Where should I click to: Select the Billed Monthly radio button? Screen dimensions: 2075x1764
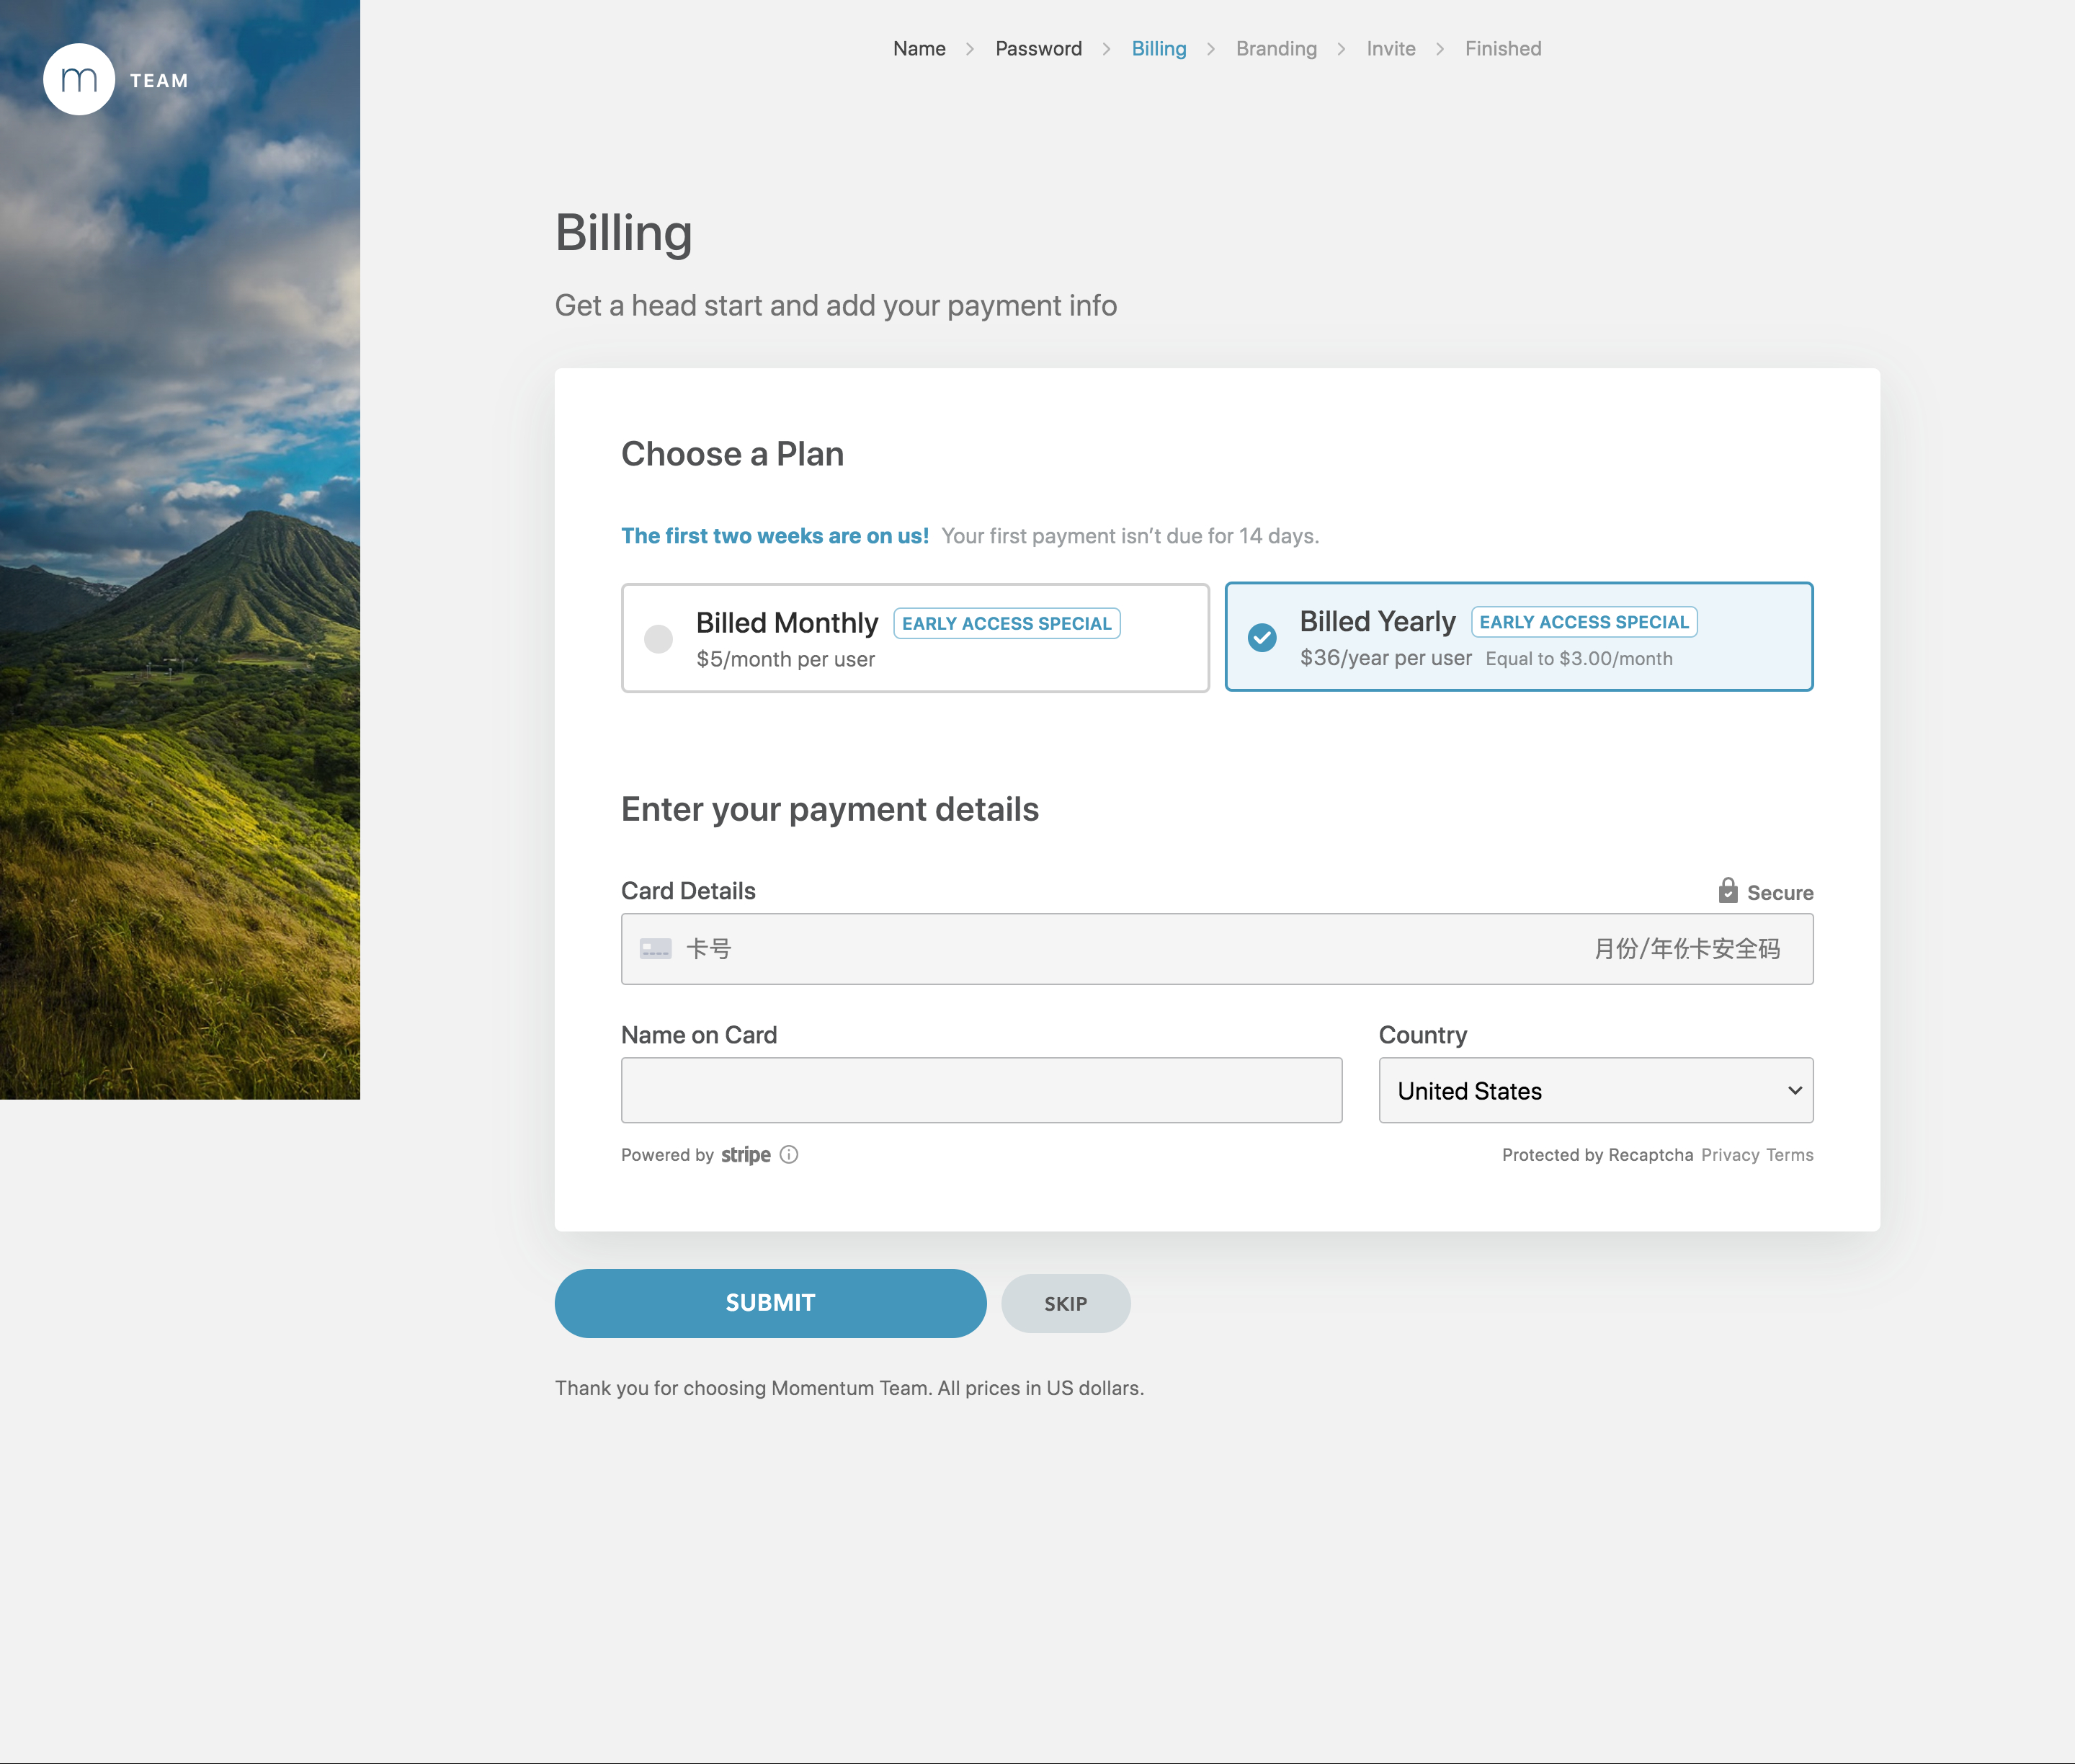click(658, 638)
